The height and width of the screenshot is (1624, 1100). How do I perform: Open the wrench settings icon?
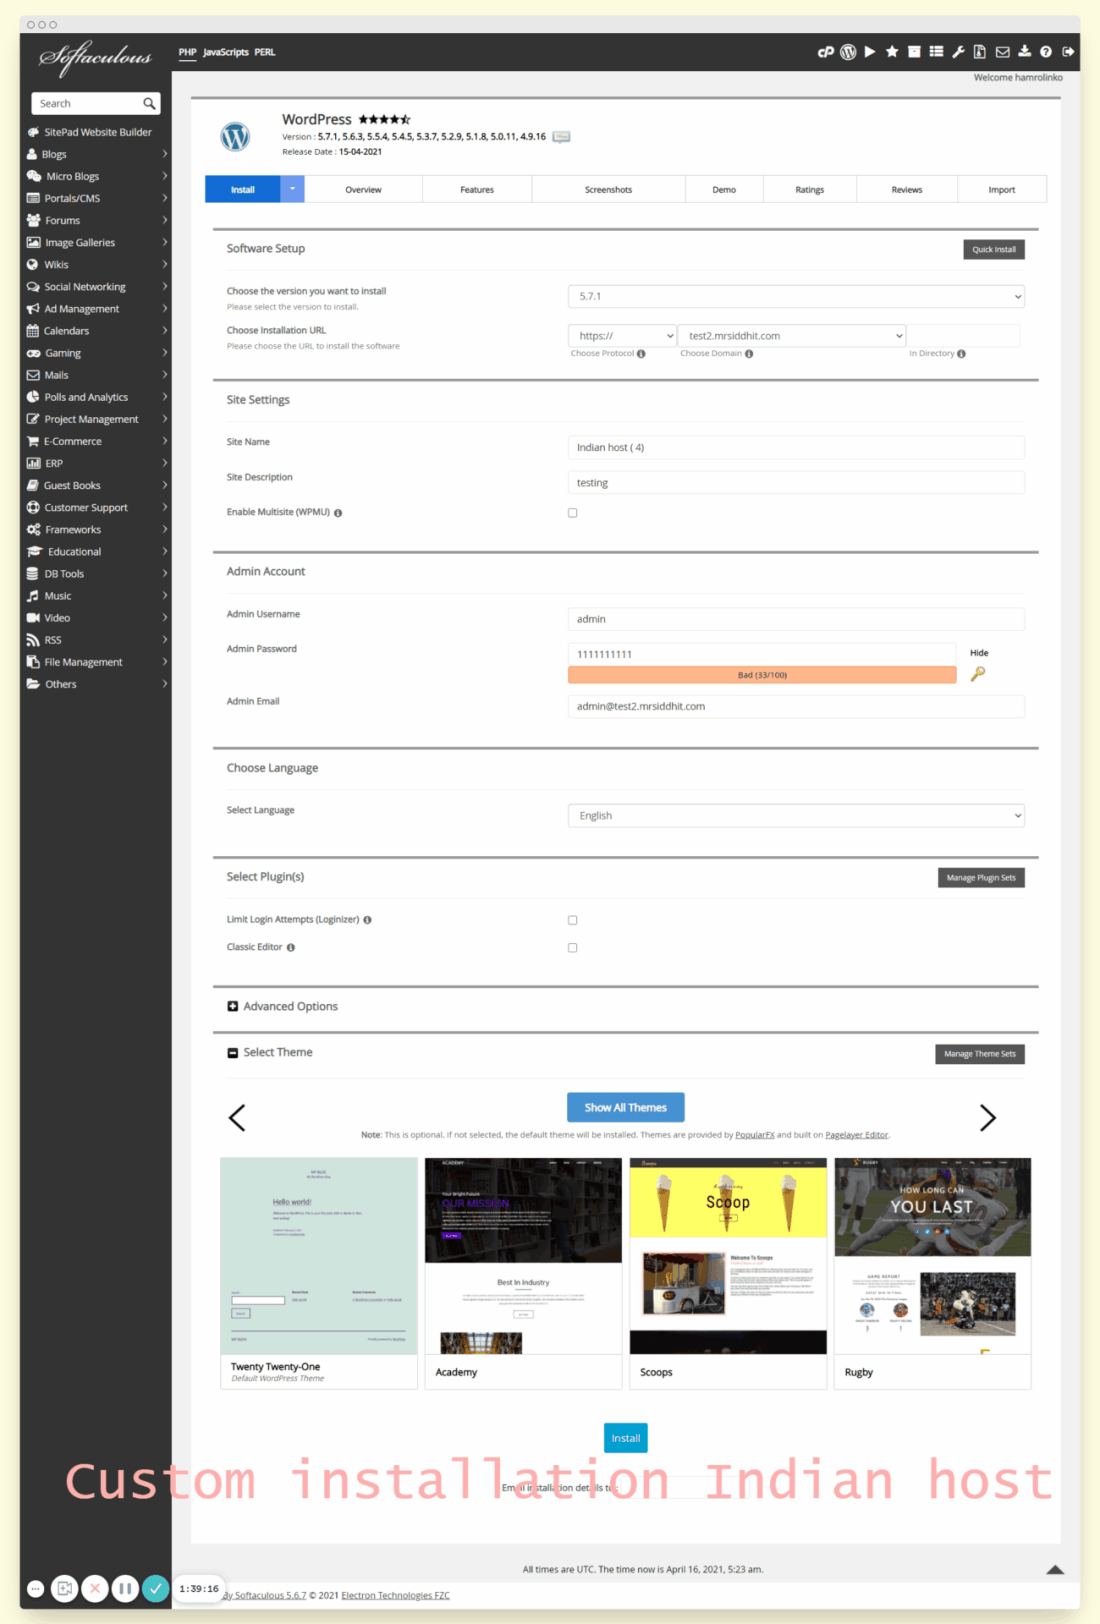point(958,52)
